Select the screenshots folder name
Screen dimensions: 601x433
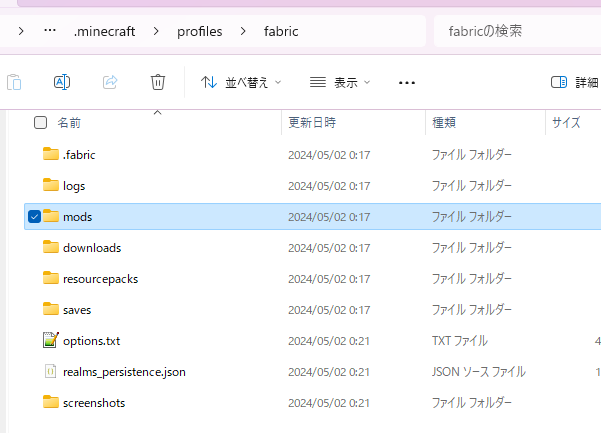pos(94,403)
